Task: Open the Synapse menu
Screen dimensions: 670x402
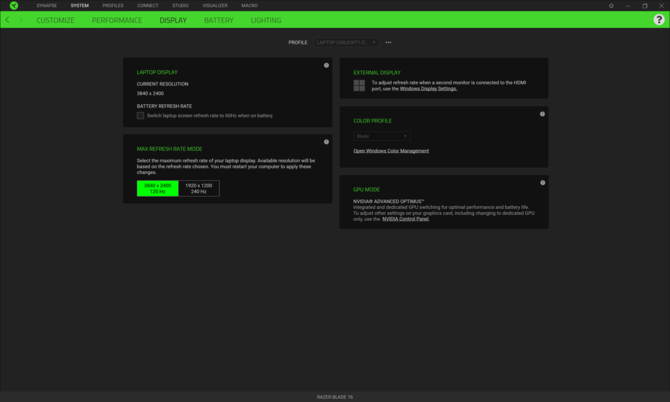Action: tap(47, 6)
